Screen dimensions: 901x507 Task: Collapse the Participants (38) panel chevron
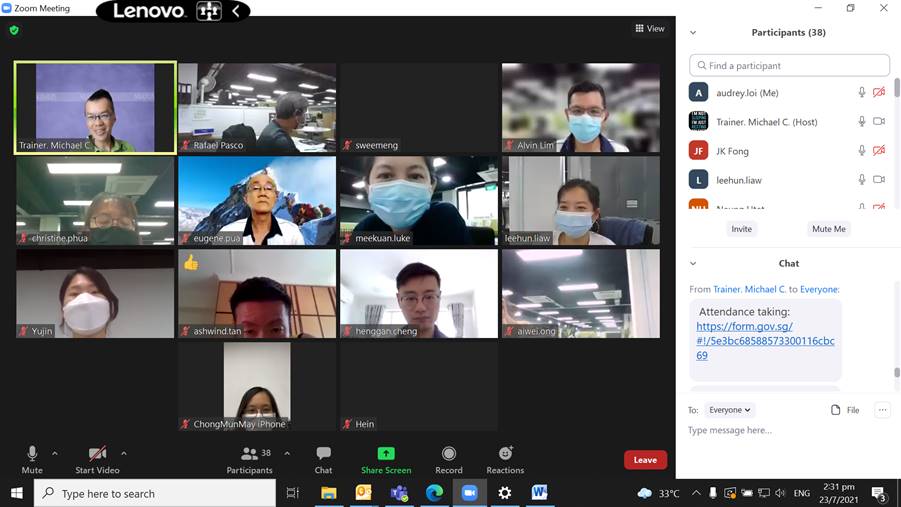click(693, 33)
